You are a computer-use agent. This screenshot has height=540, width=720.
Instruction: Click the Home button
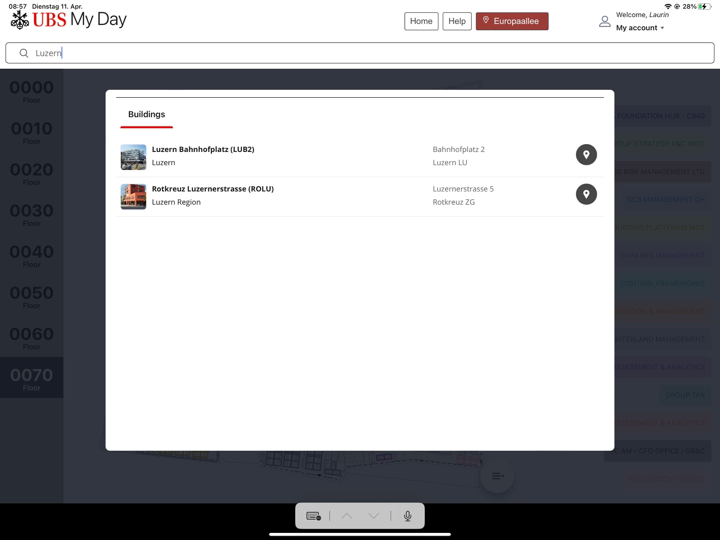click(421, 21)
